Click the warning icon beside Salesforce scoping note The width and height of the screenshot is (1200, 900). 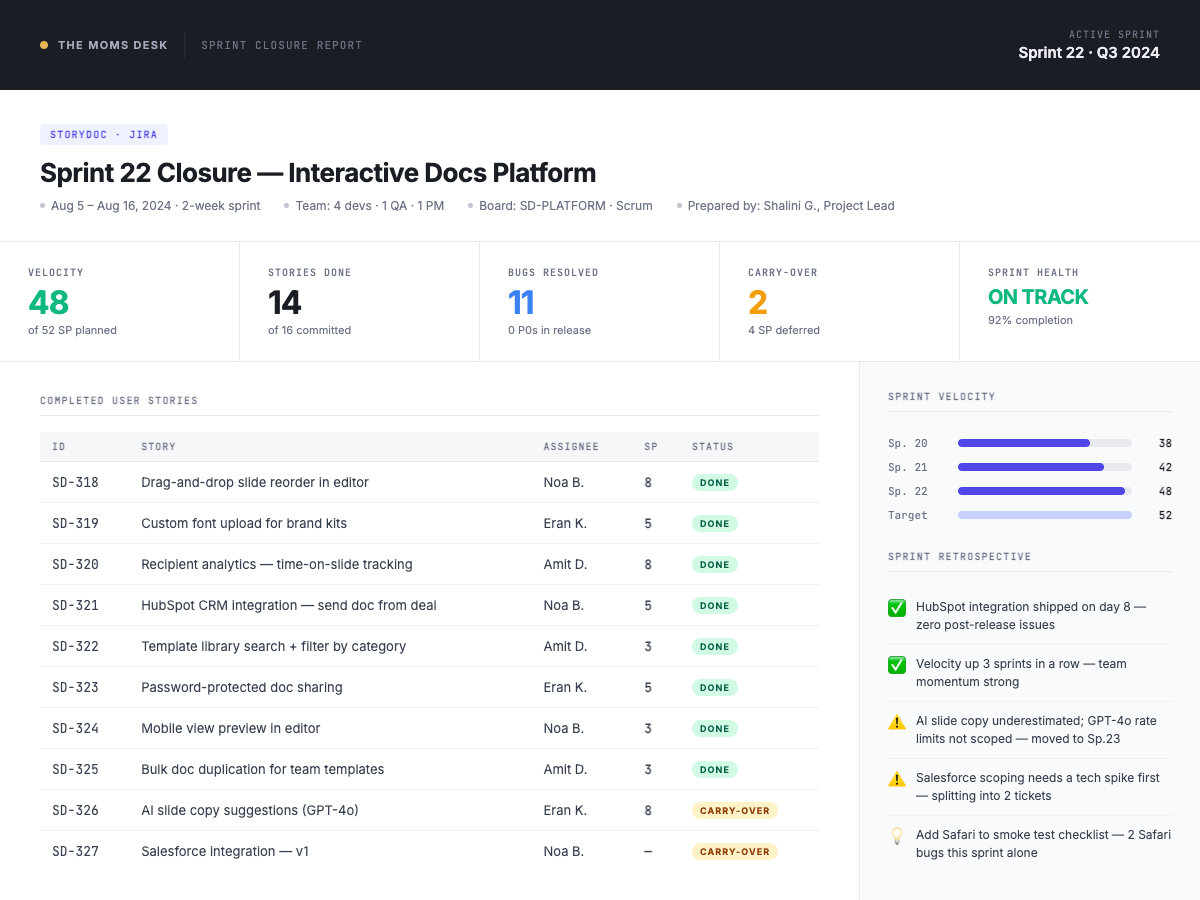(897, 778)
